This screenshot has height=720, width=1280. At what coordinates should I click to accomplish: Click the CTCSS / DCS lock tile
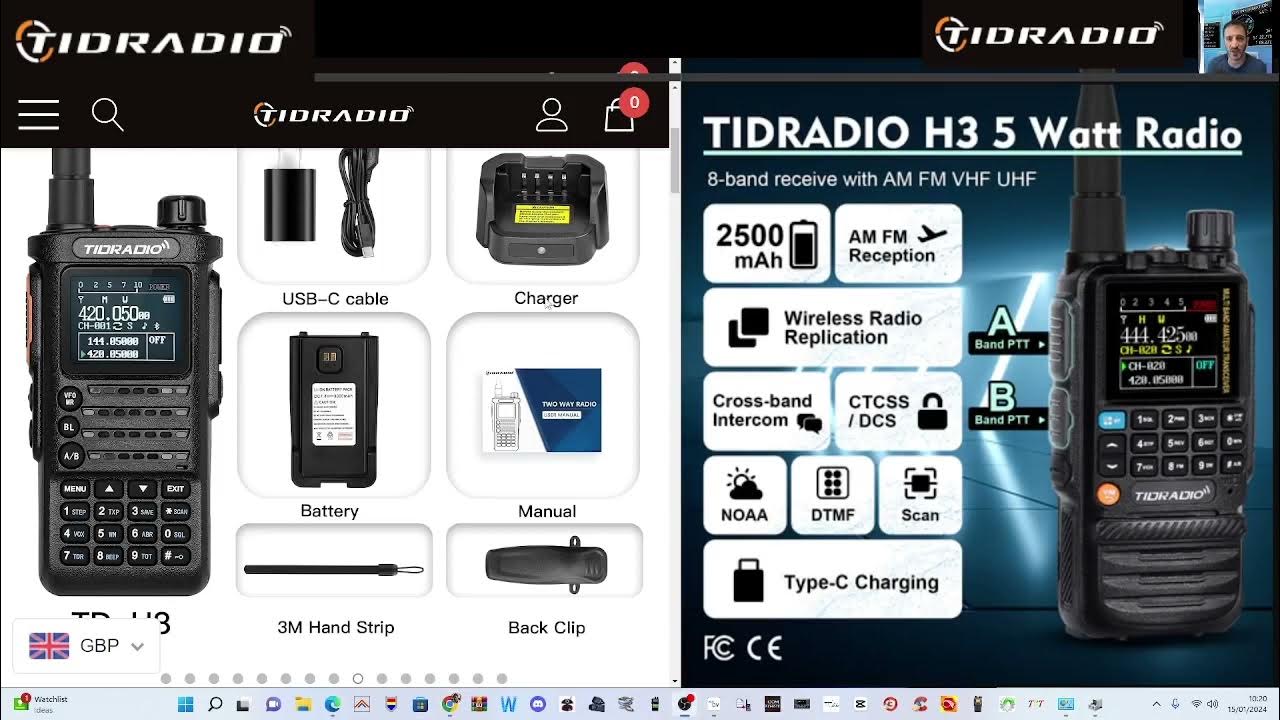coord(898,411)
